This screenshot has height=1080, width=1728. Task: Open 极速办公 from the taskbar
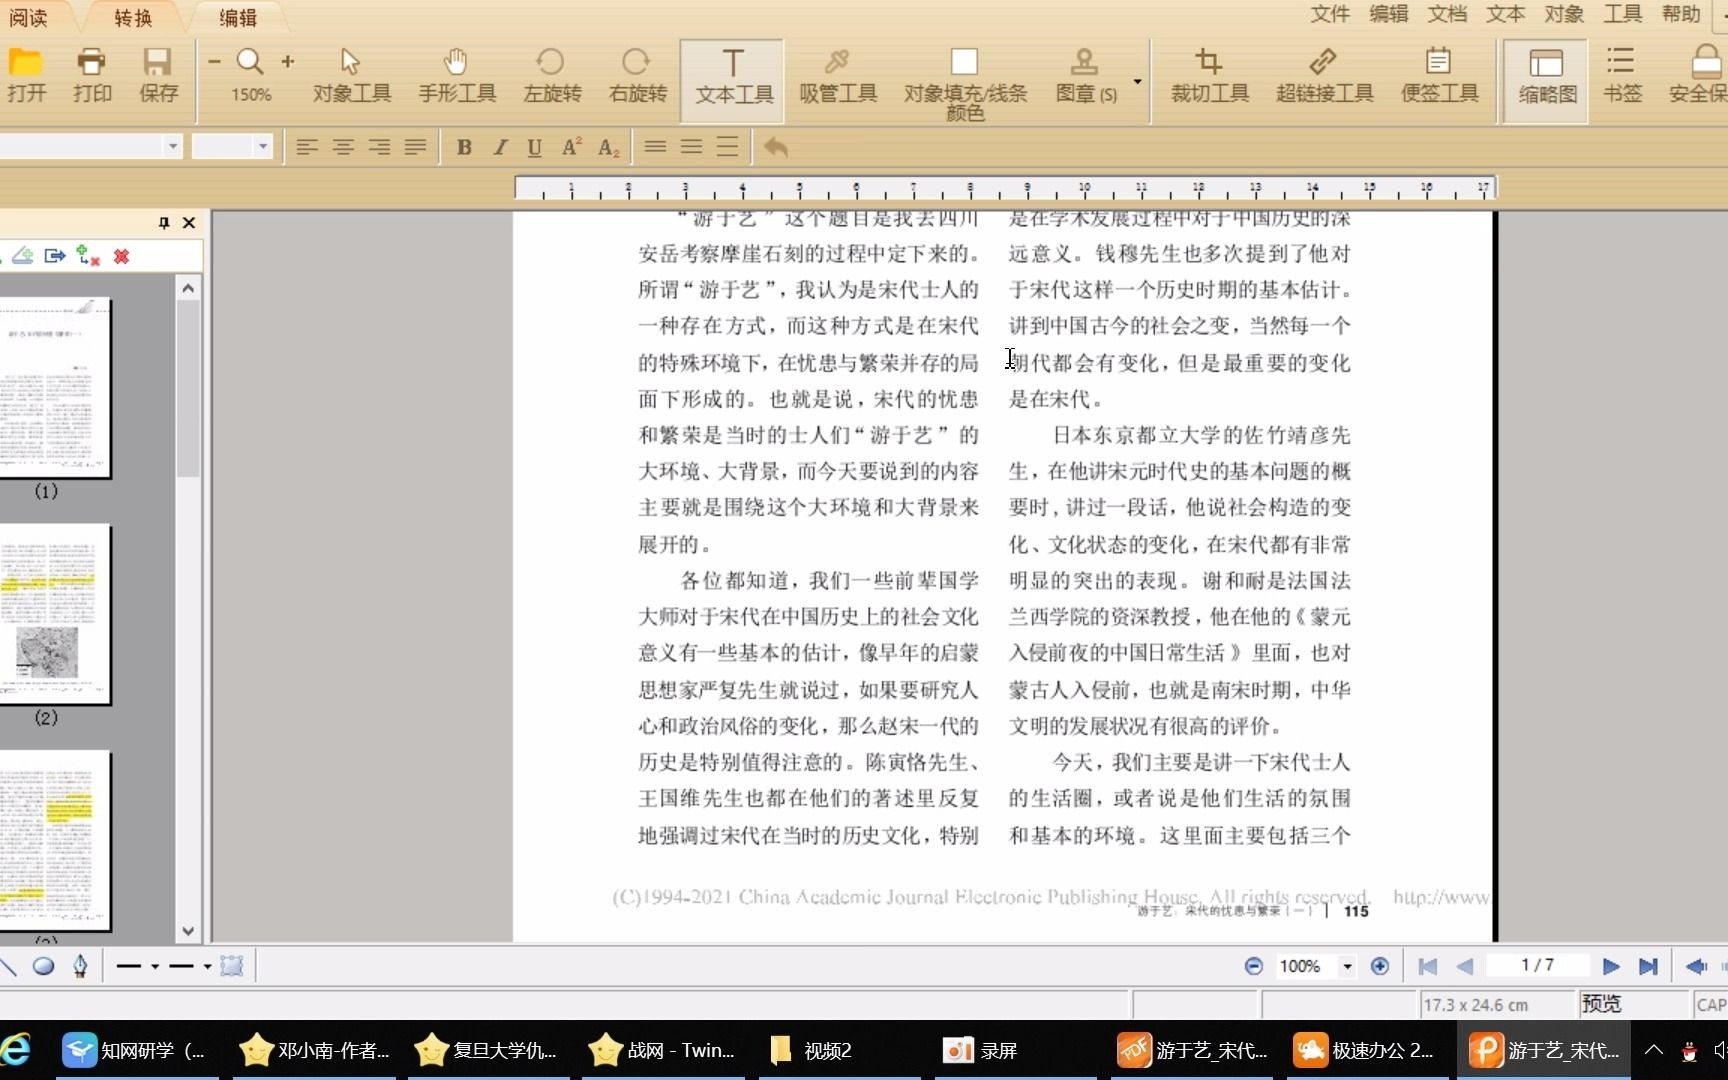pos(1364,1050)
